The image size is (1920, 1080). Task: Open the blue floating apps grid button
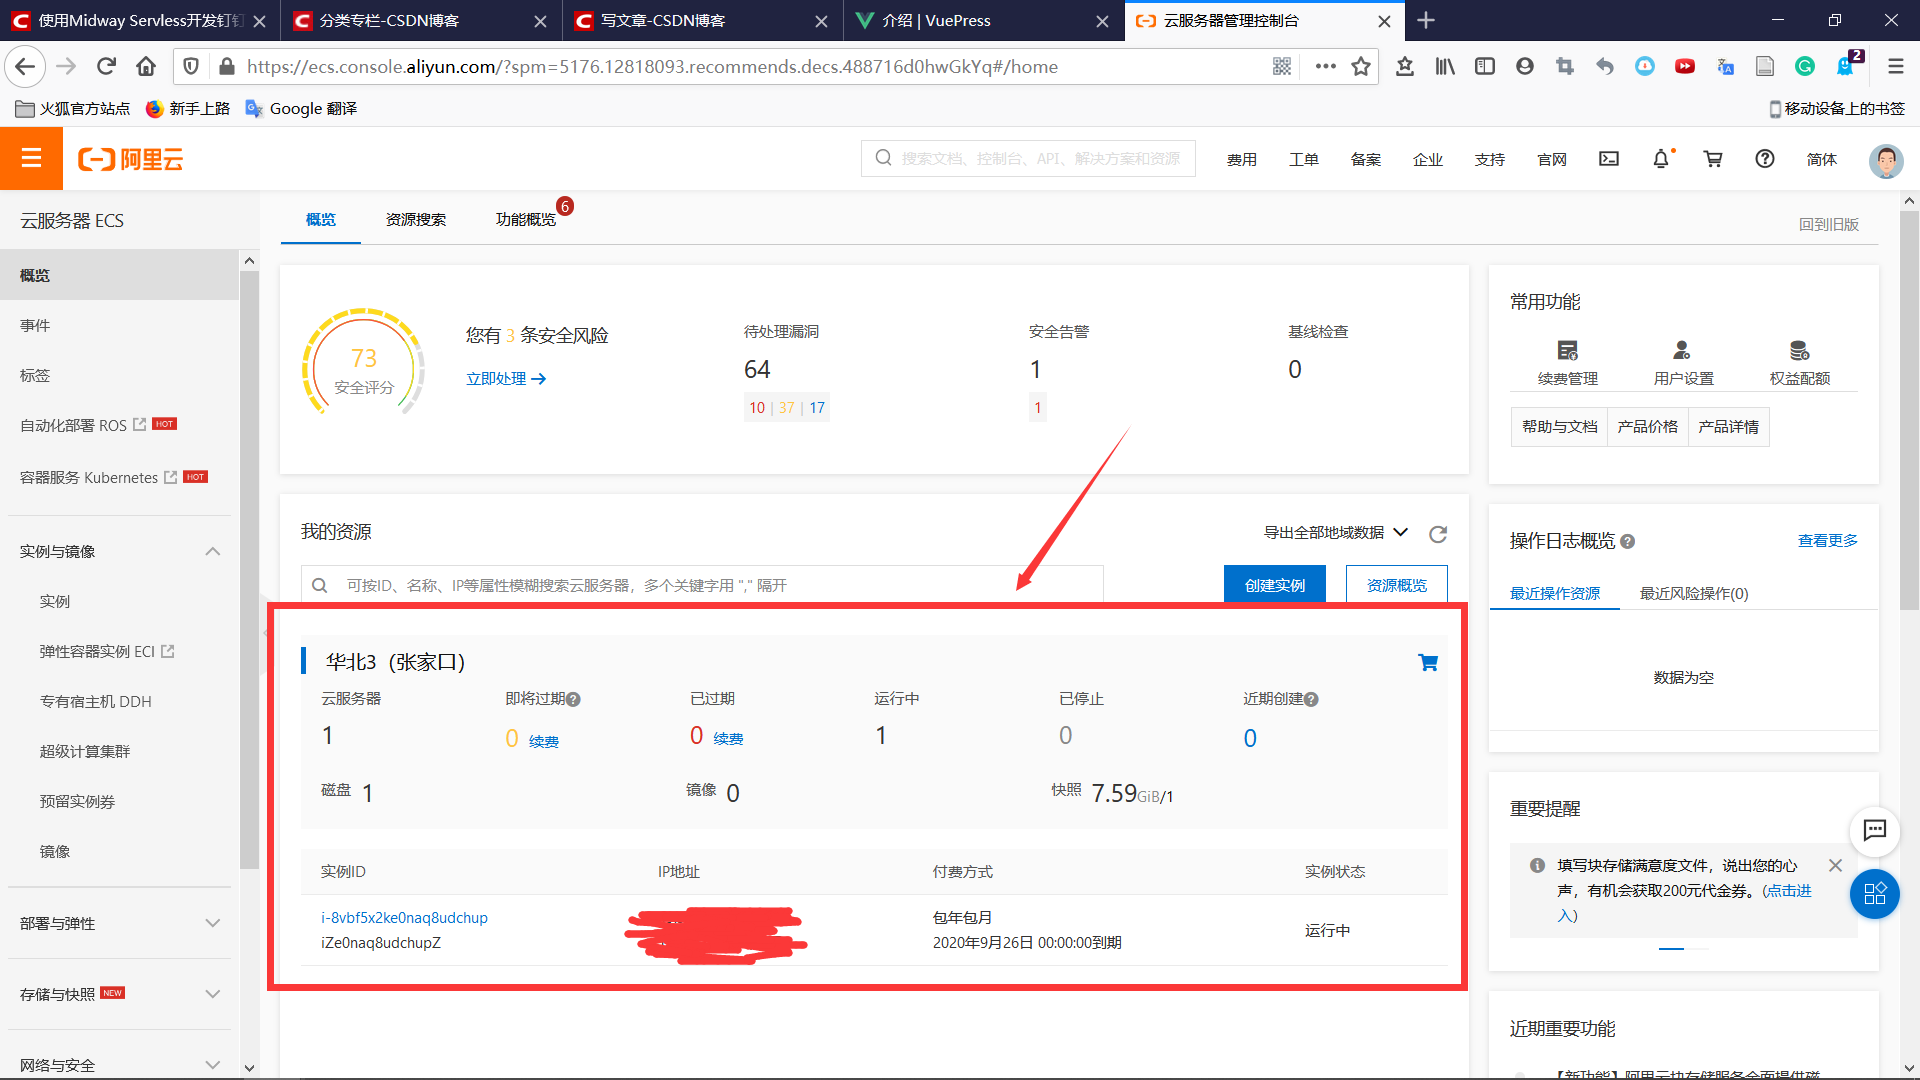(x=1874, y=894)
